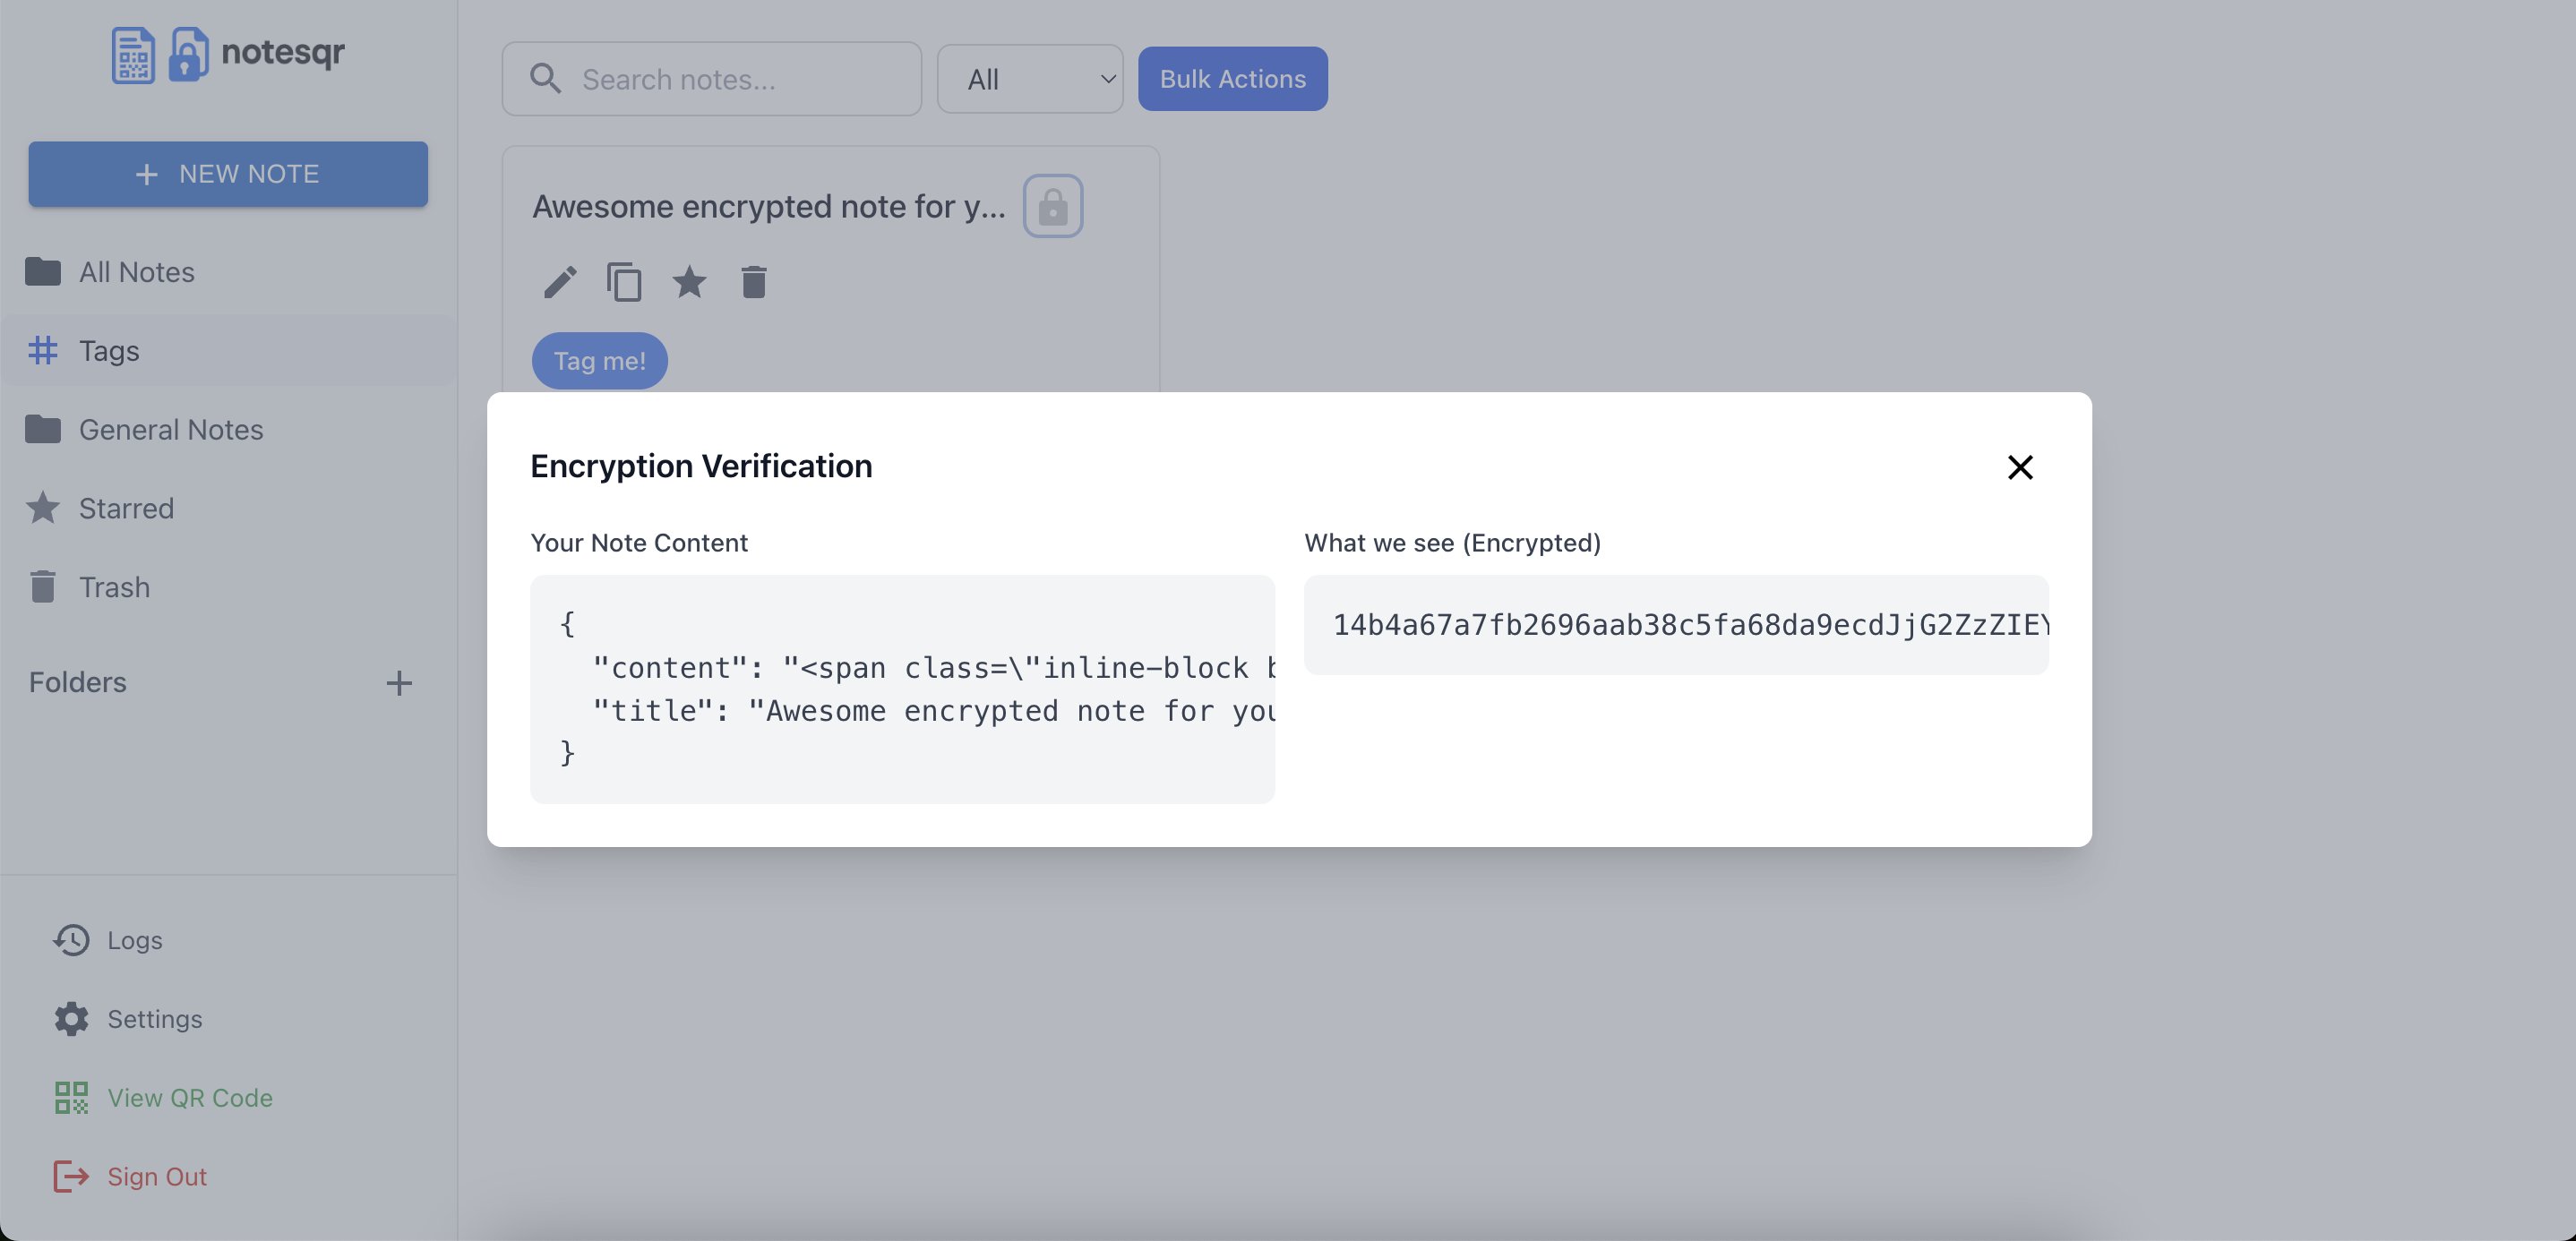The height and width of the screenshot is (1241, 2576).
Task: Open the Trash section
Action: pyautogui.click(x=114, y=587)
